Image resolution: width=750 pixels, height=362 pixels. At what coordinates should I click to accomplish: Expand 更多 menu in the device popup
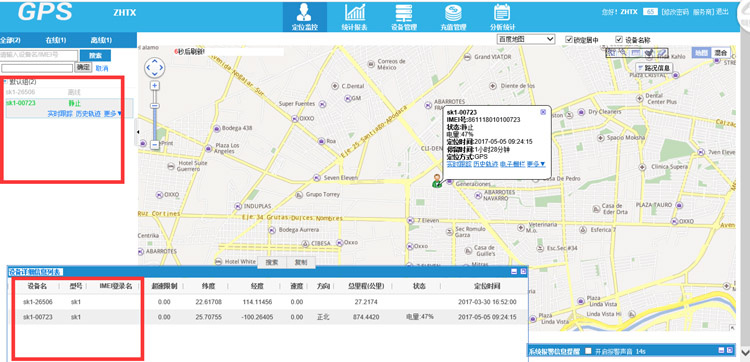coord(536,164)
